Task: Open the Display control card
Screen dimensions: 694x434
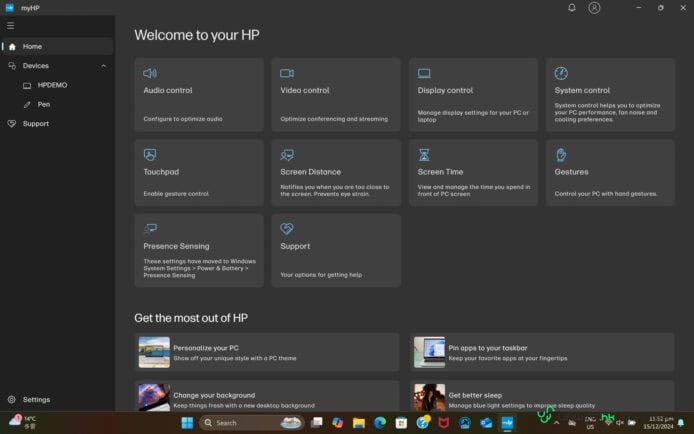Action: click(473, 95)
